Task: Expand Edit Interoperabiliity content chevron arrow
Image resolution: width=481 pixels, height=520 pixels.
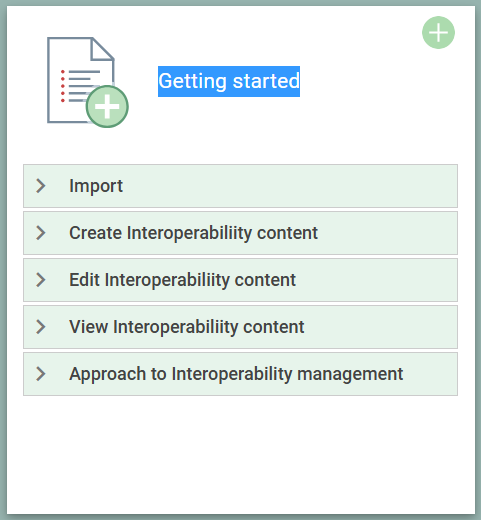Action: (x=41, y=280)
